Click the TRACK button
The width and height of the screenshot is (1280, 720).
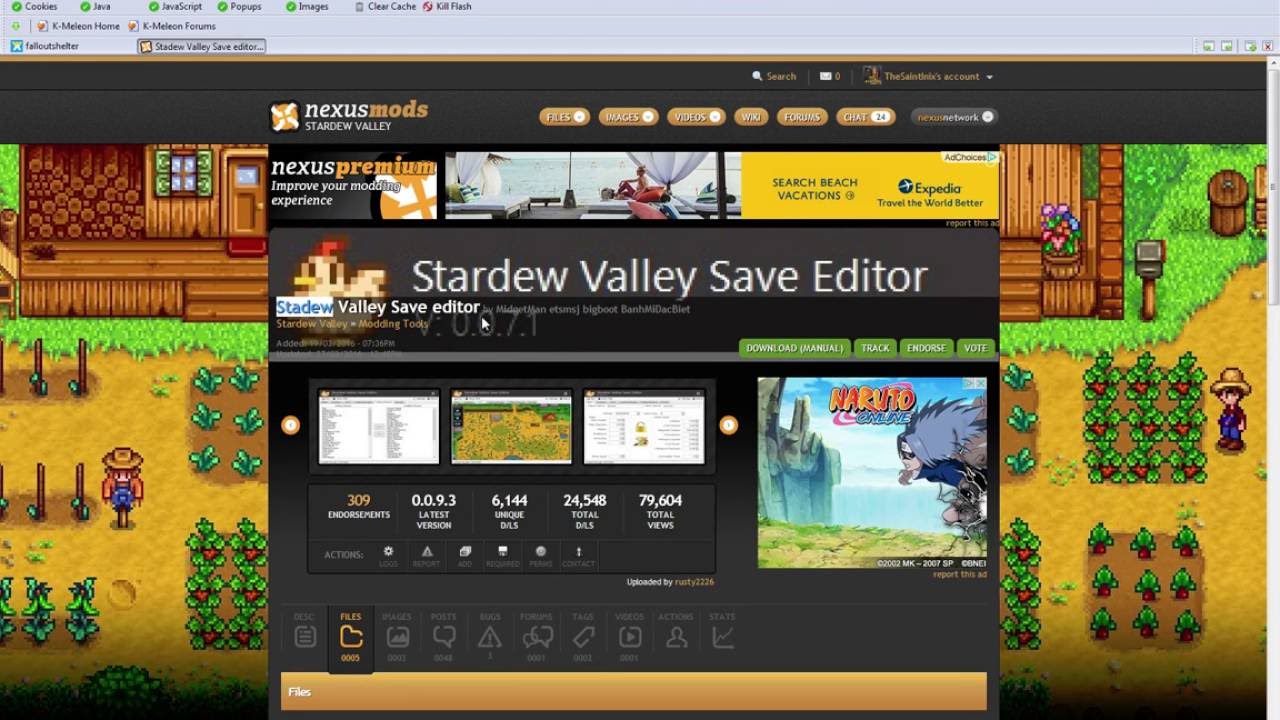875,348
